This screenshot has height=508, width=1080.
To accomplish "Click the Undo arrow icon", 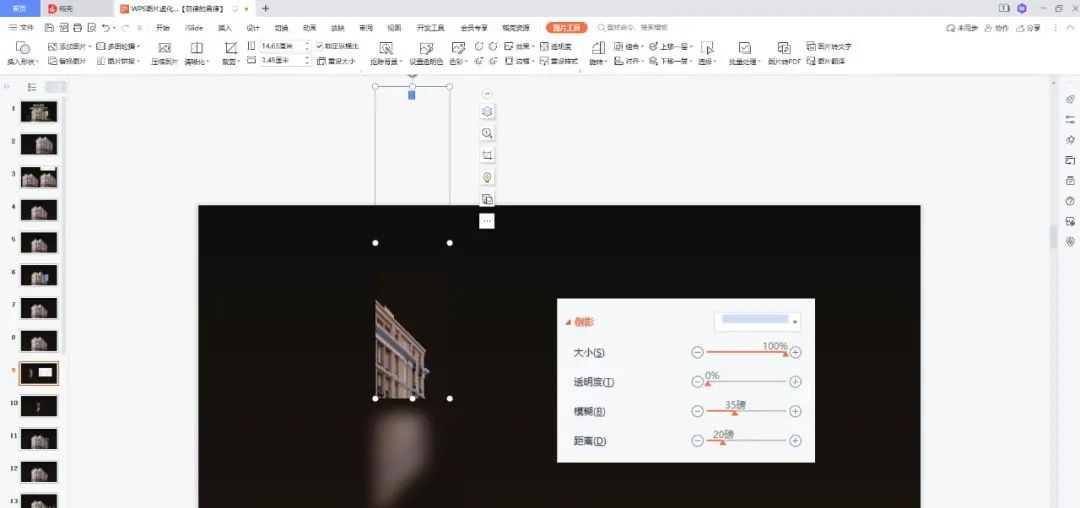I will click(105, 28).
